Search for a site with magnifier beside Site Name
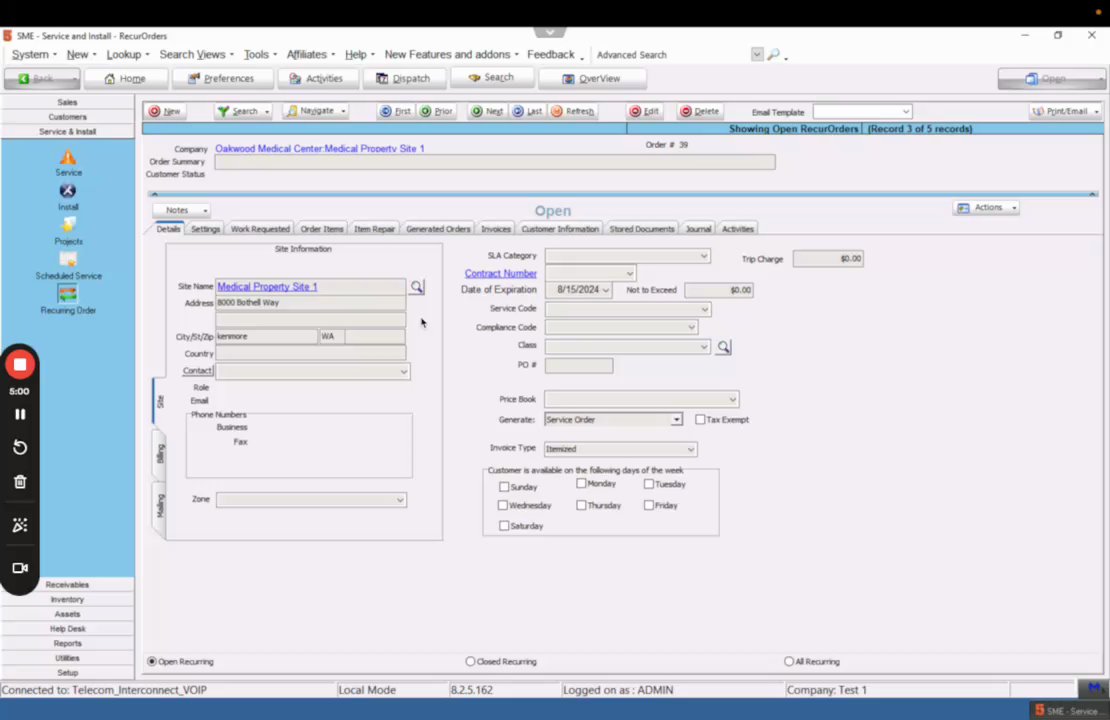The width and height of the screenshot is (1110, 720). 417,287
